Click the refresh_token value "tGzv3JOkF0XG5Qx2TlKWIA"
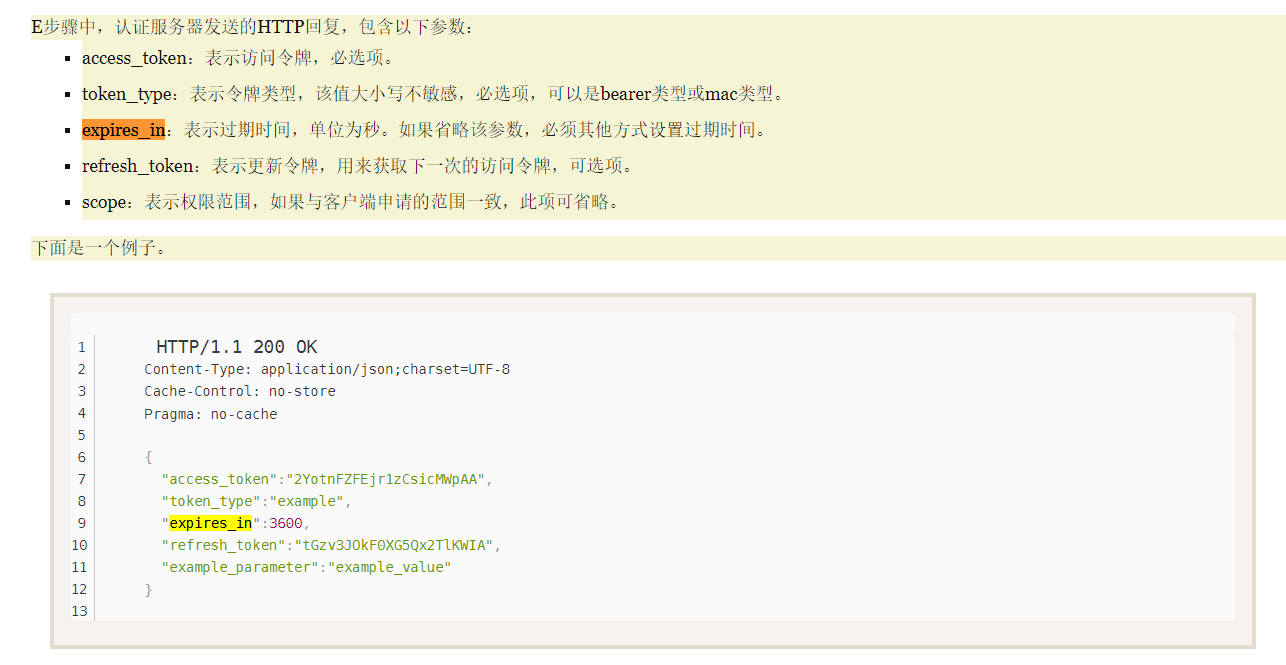This screenshot has width=1286, height=665. point(393,545)
